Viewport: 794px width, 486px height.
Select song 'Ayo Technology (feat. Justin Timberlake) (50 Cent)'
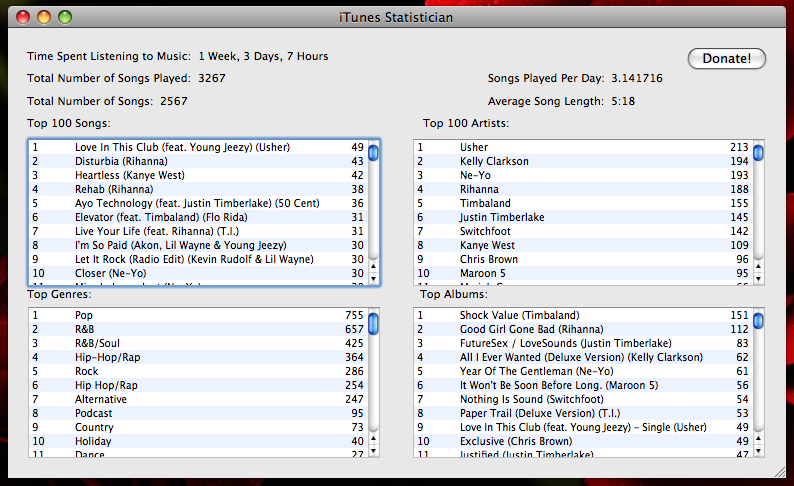coord(198,204)
